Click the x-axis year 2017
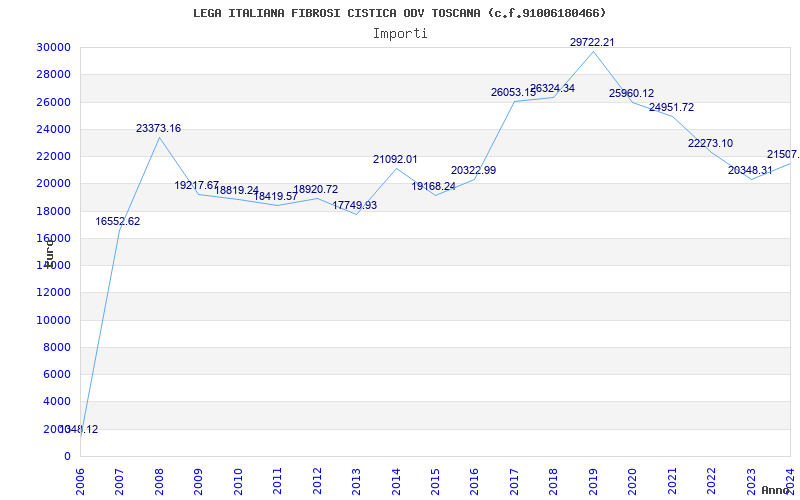 (x=514, y=481)
